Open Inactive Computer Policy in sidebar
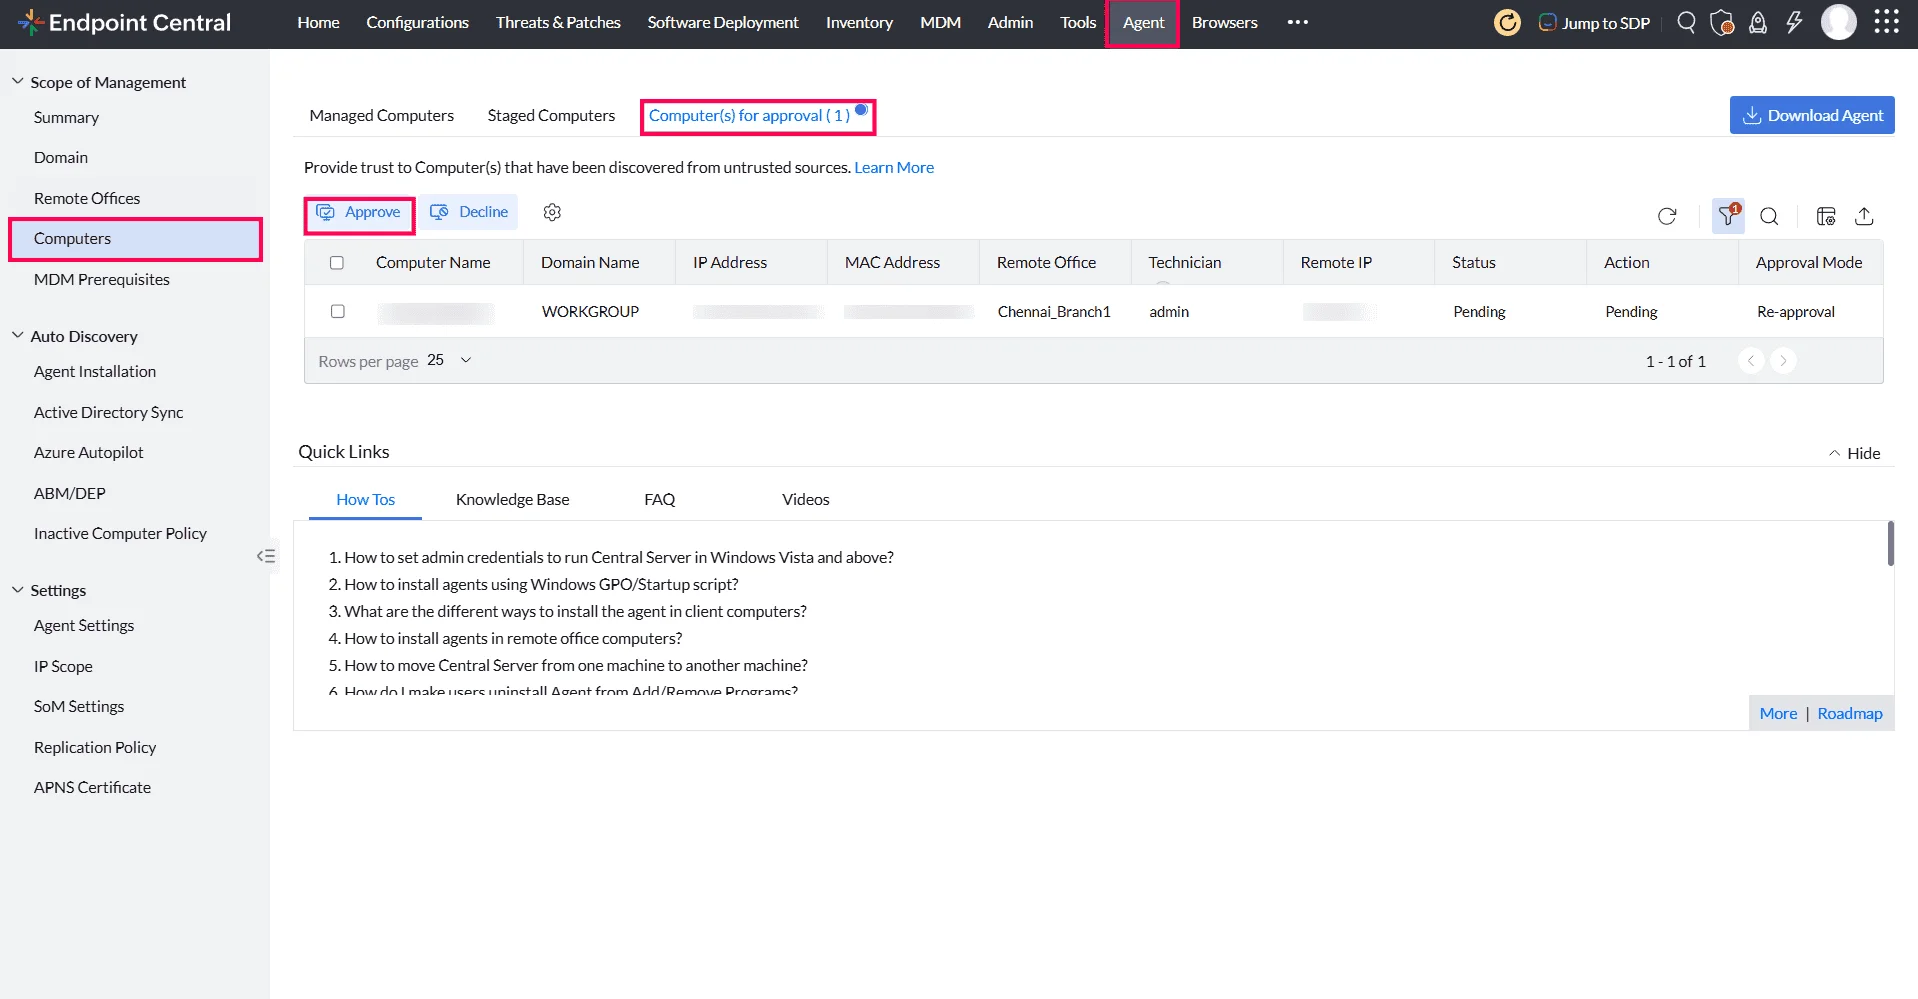 [x=120, y=533]
